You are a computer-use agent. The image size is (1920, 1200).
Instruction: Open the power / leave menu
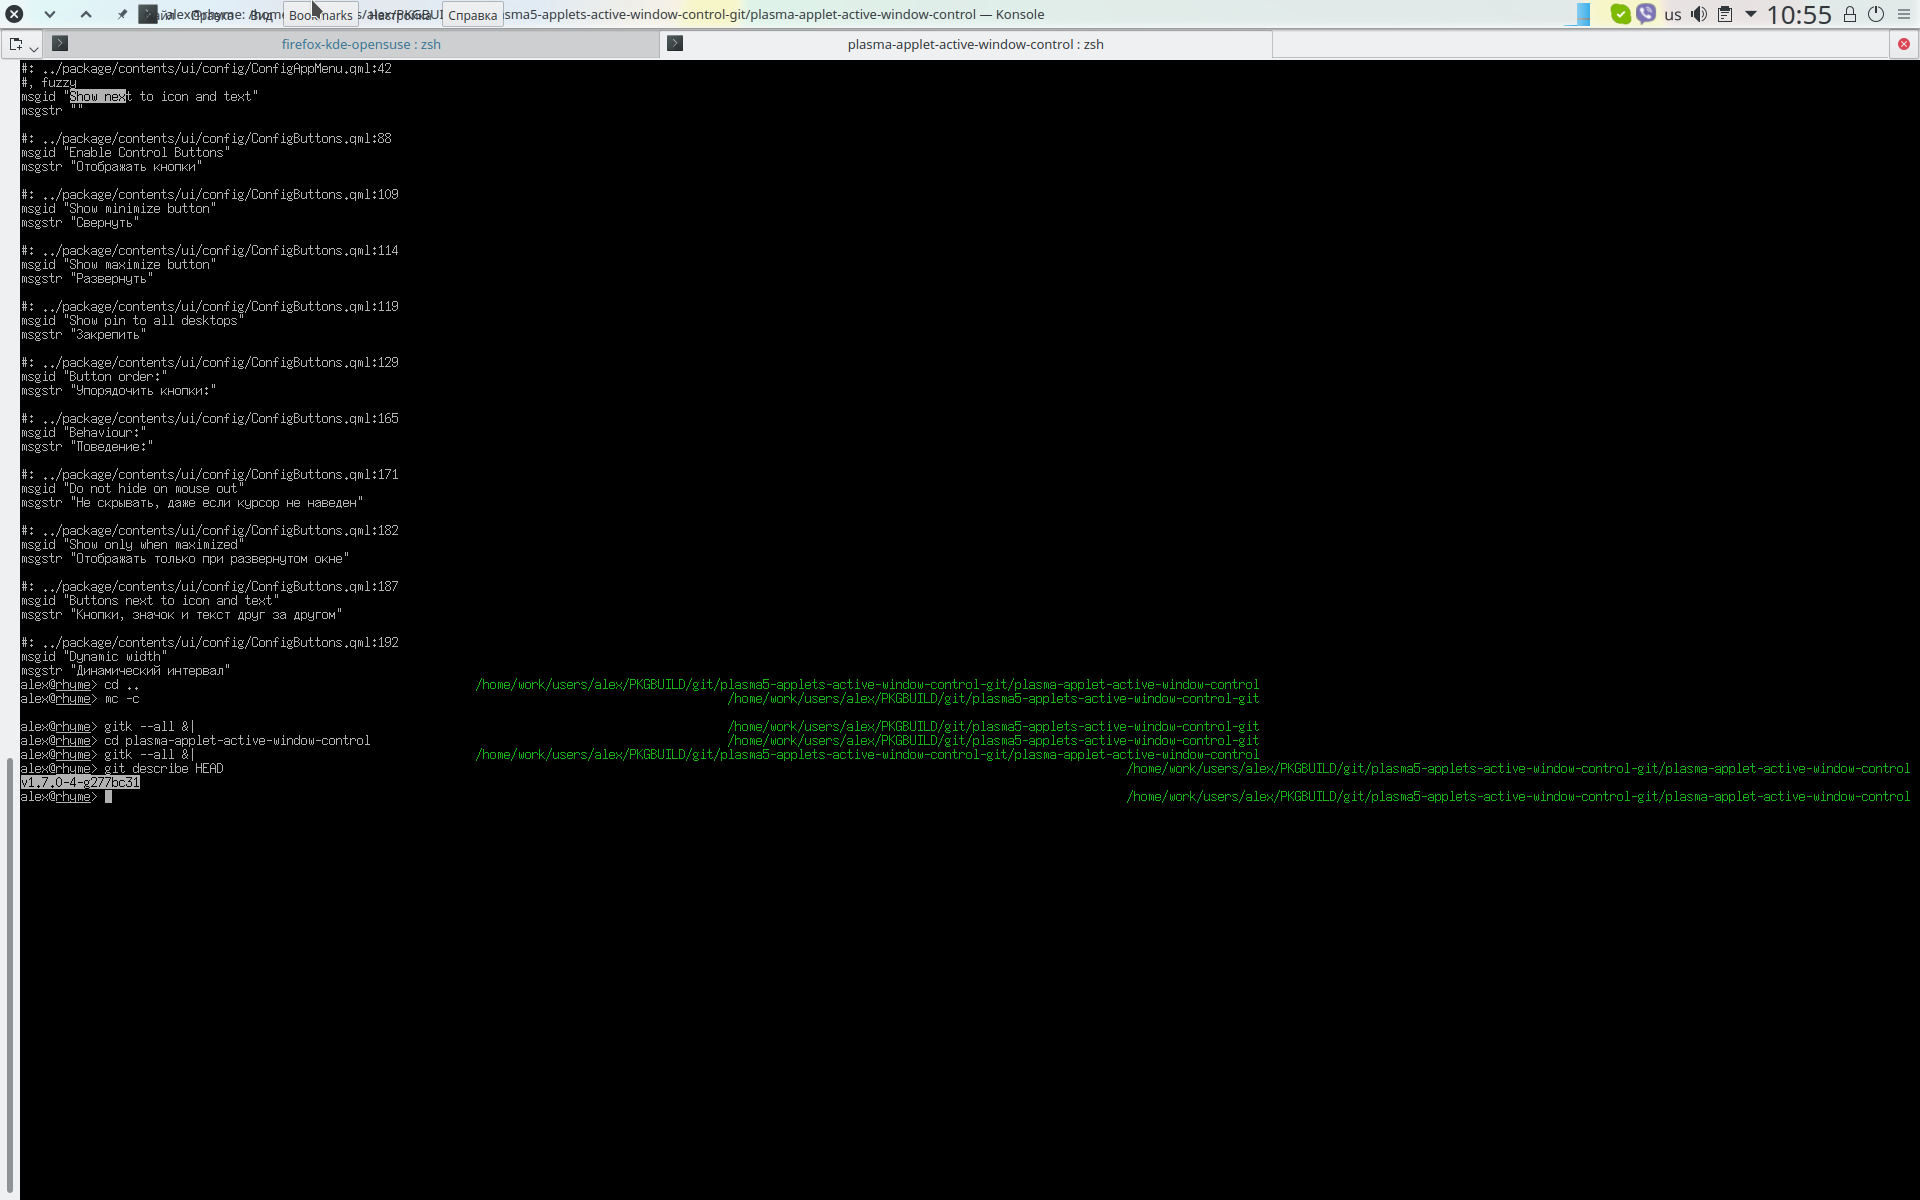[1876, 14]
